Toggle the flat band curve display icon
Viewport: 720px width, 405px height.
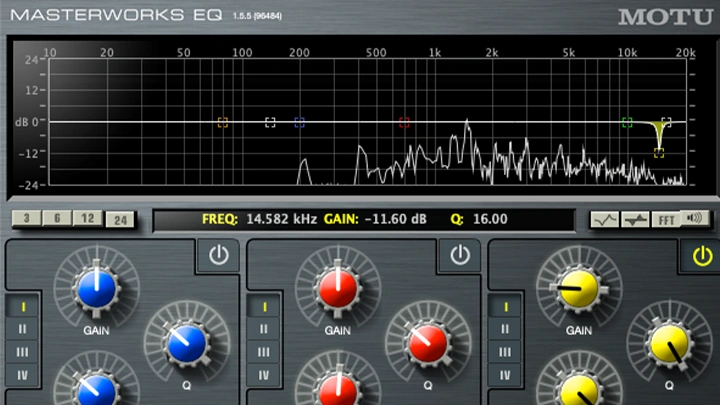635,219
